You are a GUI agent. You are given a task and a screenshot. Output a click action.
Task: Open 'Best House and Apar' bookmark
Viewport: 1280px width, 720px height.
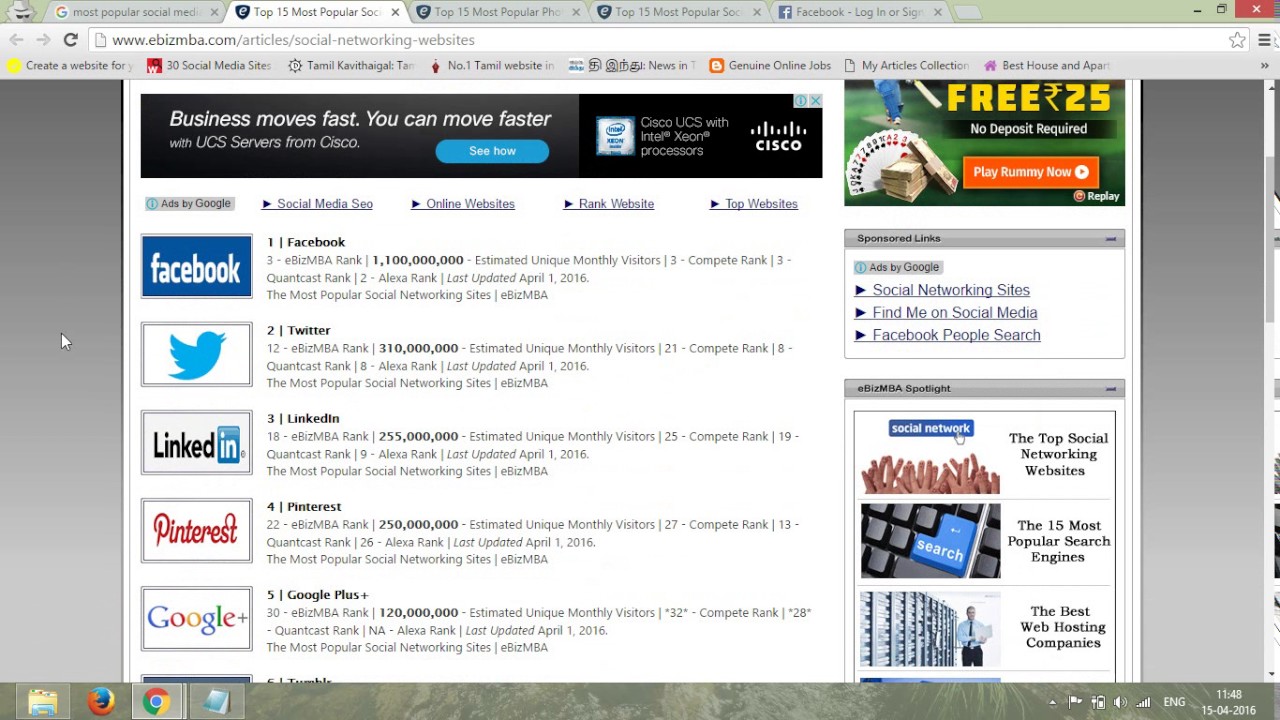pyautogui.click(x=1046, y=65)
